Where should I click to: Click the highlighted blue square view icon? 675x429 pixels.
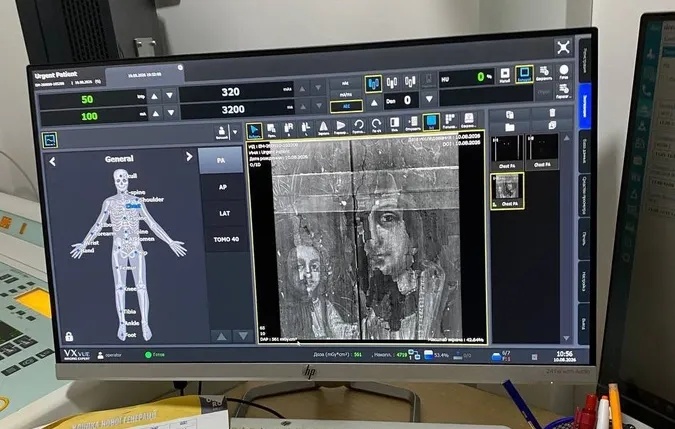pyautogui.click(x=431, y=122)
